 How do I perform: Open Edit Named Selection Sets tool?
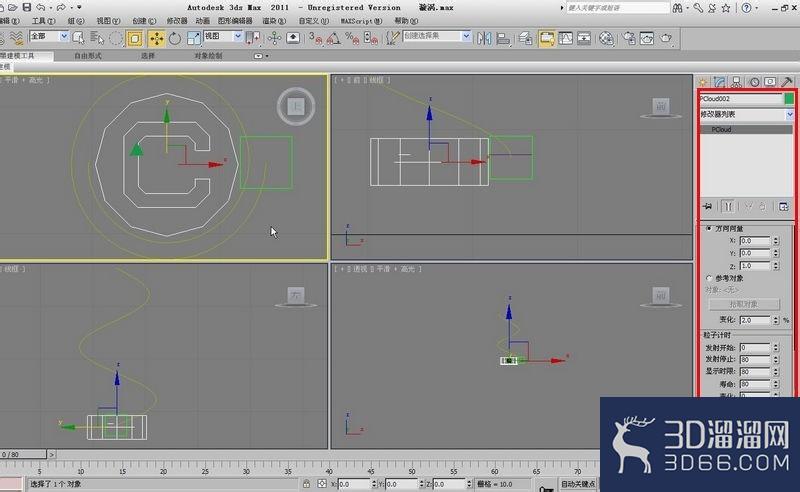[x=392, y=38]
